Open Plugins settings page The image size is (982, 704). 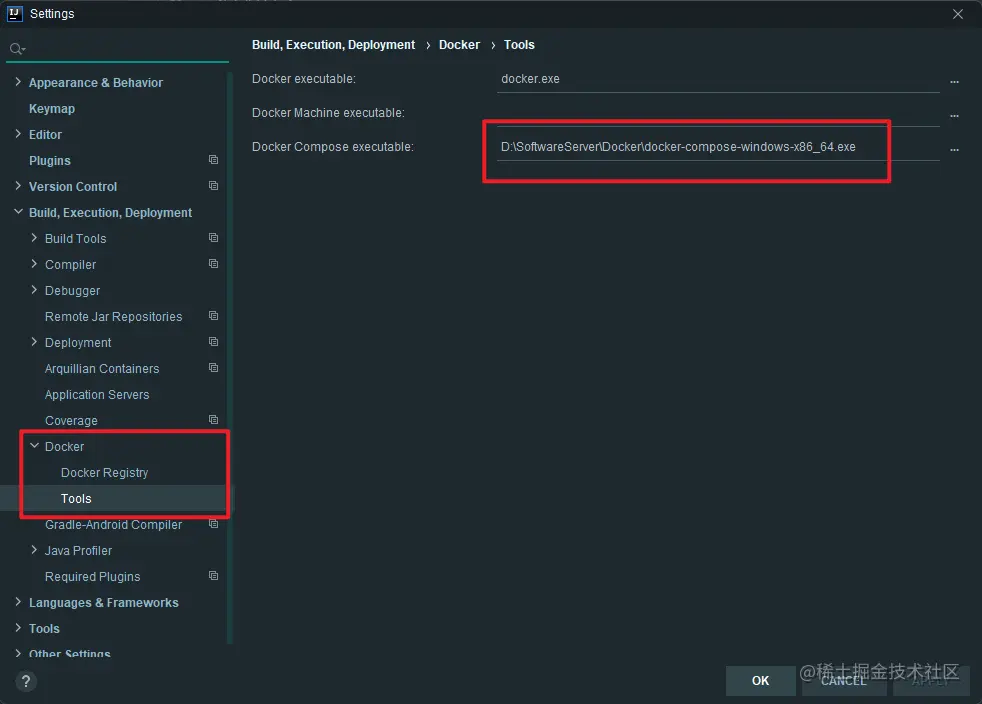point(49,160)
